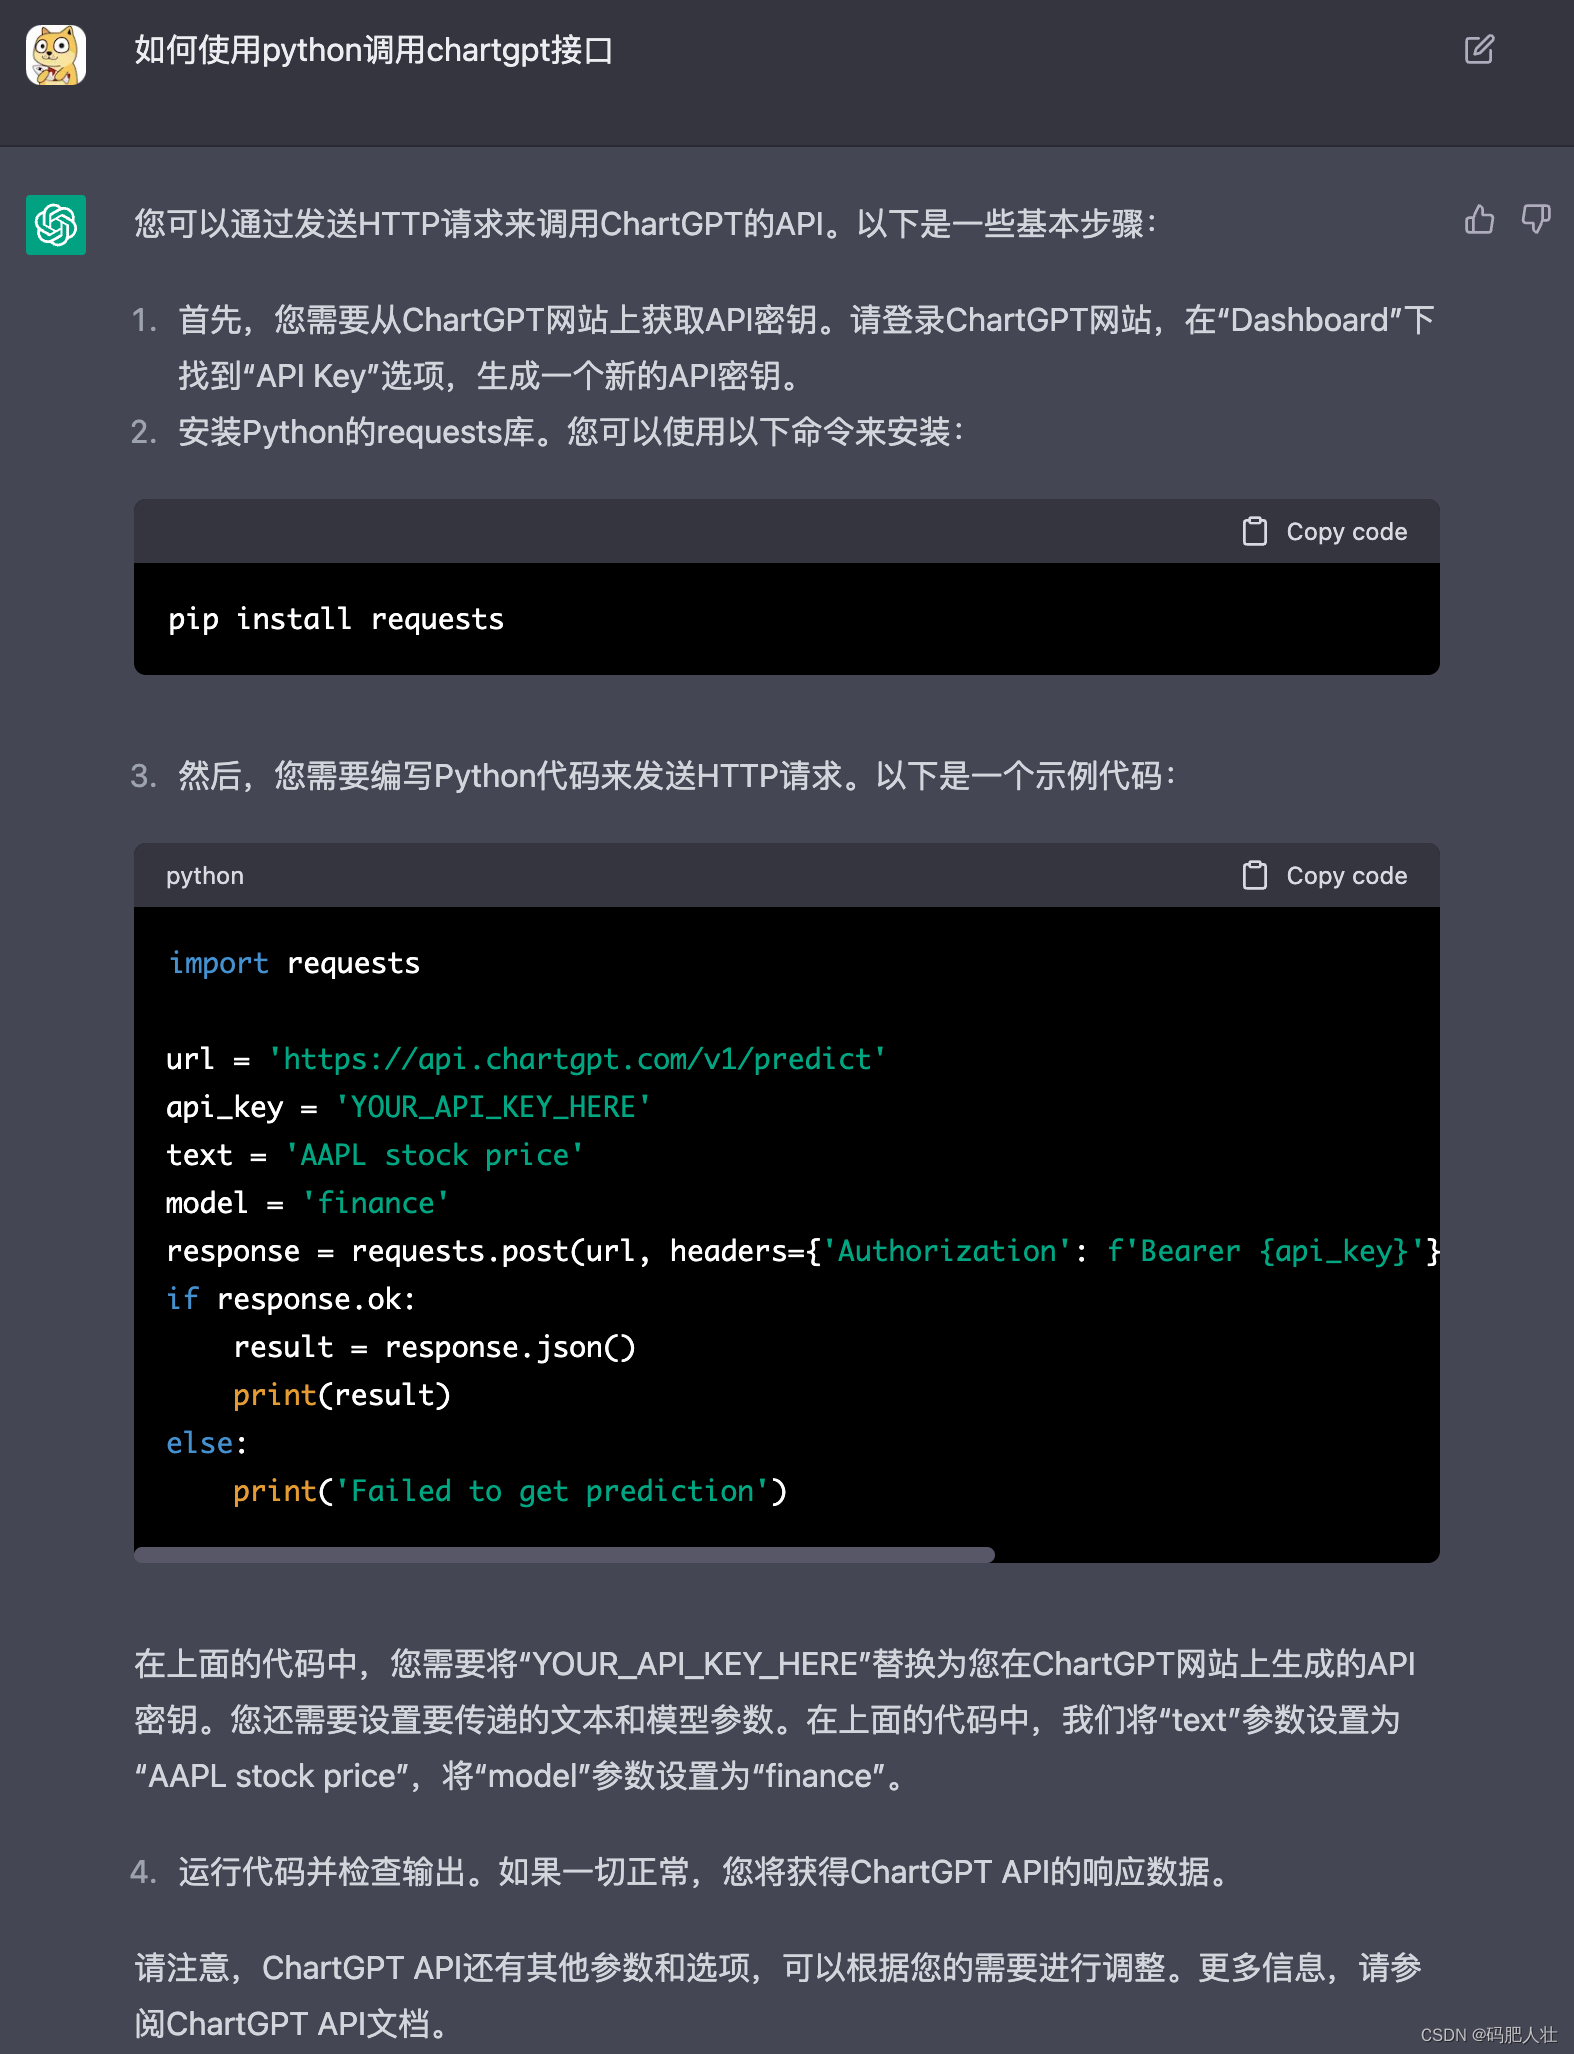Click the api.chartgpt.com URL string

coord(577,1059)
